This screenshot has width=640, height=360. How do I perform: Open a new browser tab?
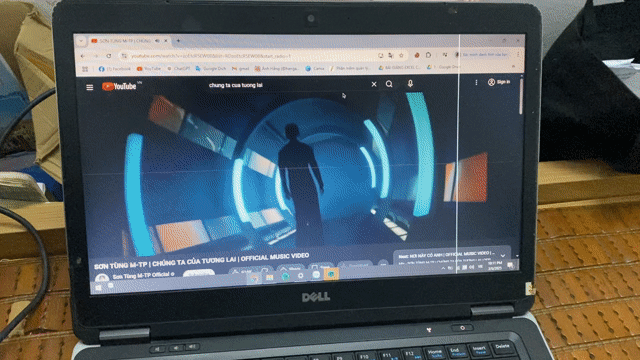(x=178, y=41)
